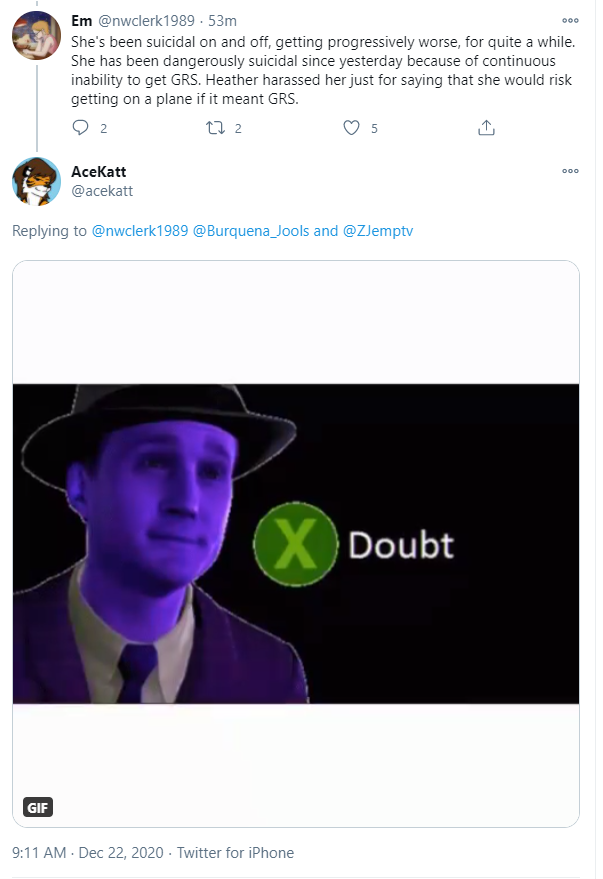This screenshot has width=603, height=879.
Task: Click the @ZJemptv mention link
Action: [x=378, y=231]
